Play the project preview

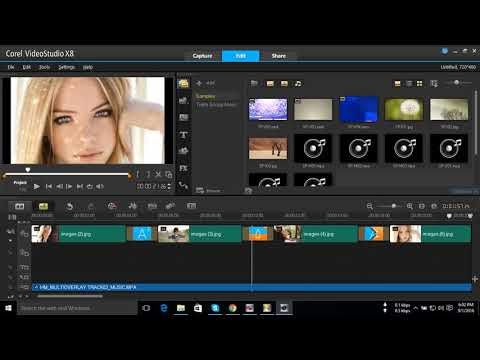37,187
